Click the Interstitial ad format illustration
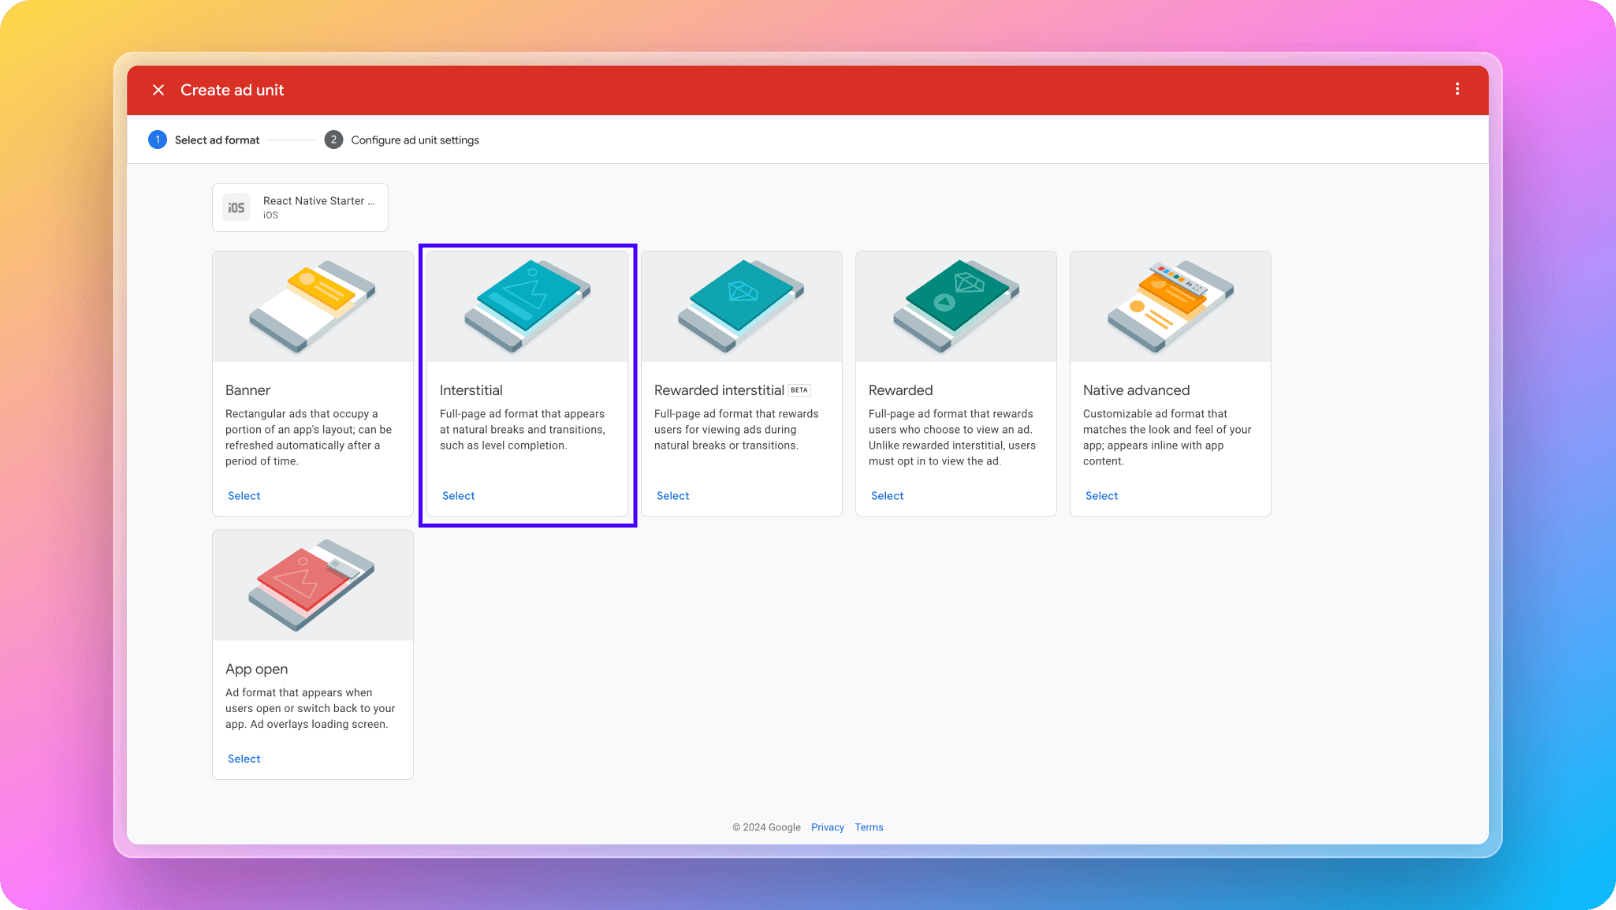This screenshot has width=1616, height=910. pyautogui.click(x=527, y=306)
